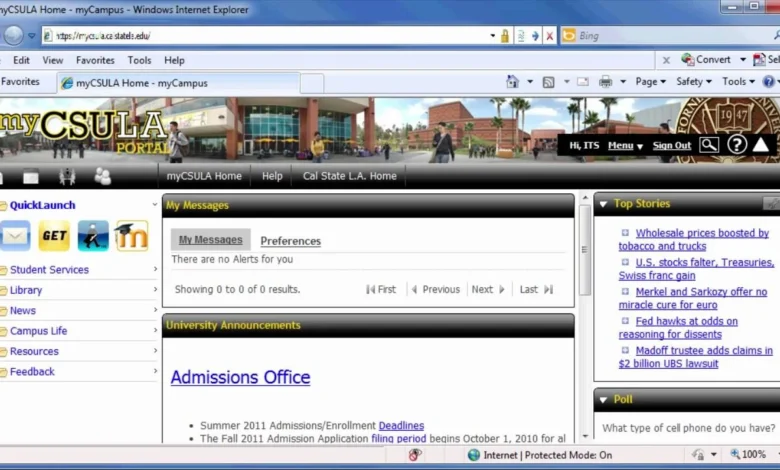Collapse the QuickLaunch section arrow
Image resolution: width=780 pixels, height=470 pixels.
[155, 204]
